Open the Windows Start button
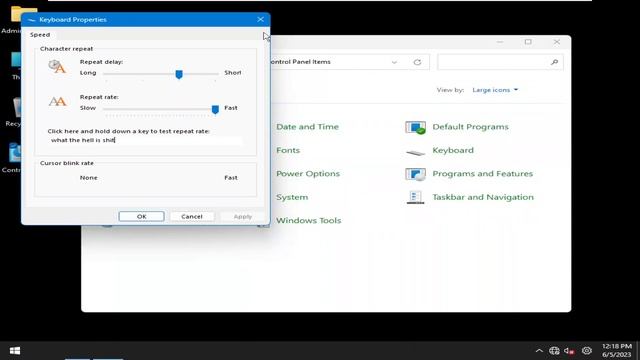 [x=15, y=351]
